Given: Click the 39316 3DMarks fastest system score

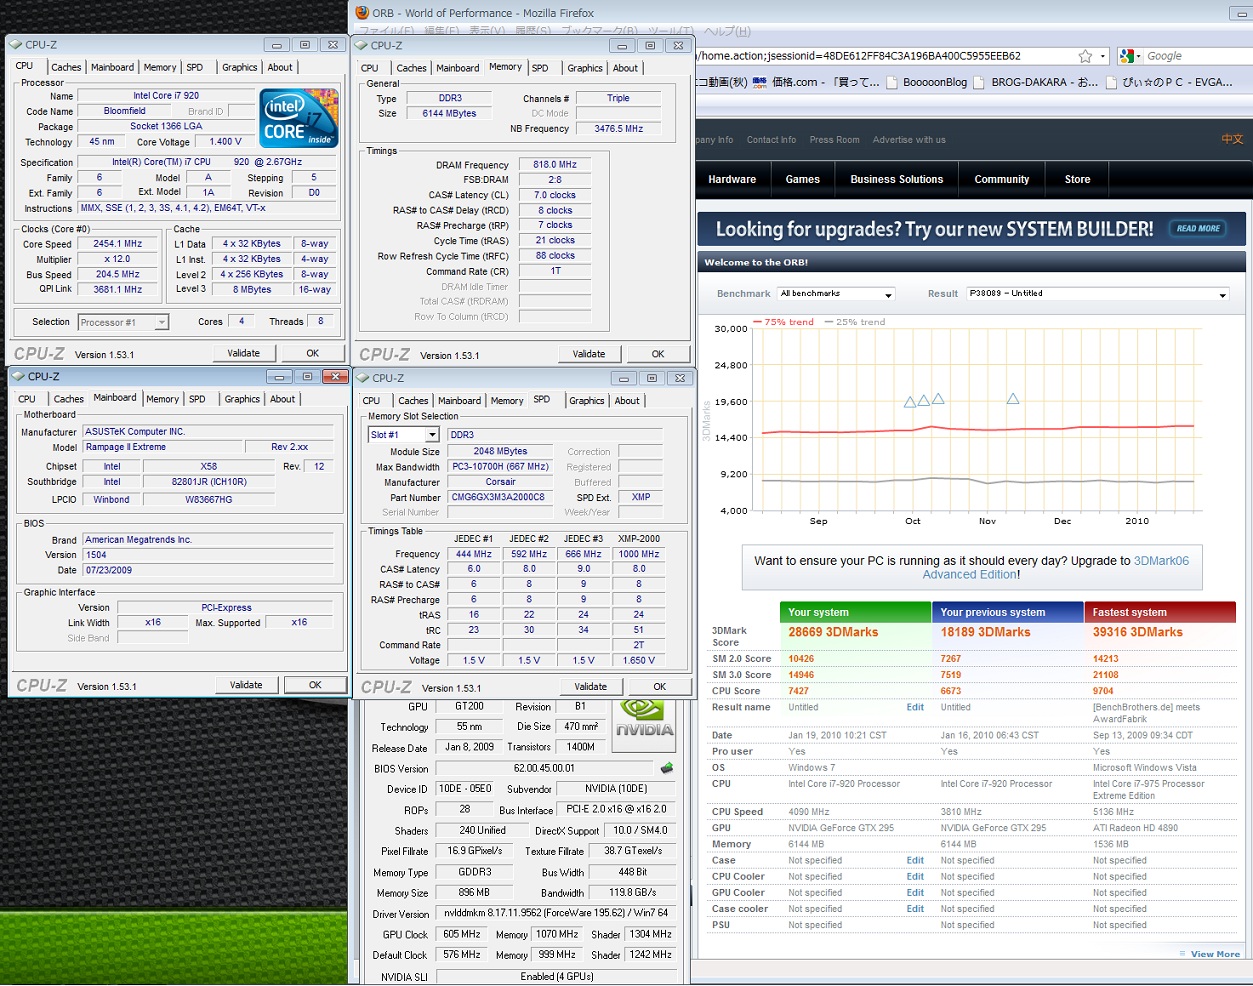Looking at the screenshot, I should coord(1137,632).
